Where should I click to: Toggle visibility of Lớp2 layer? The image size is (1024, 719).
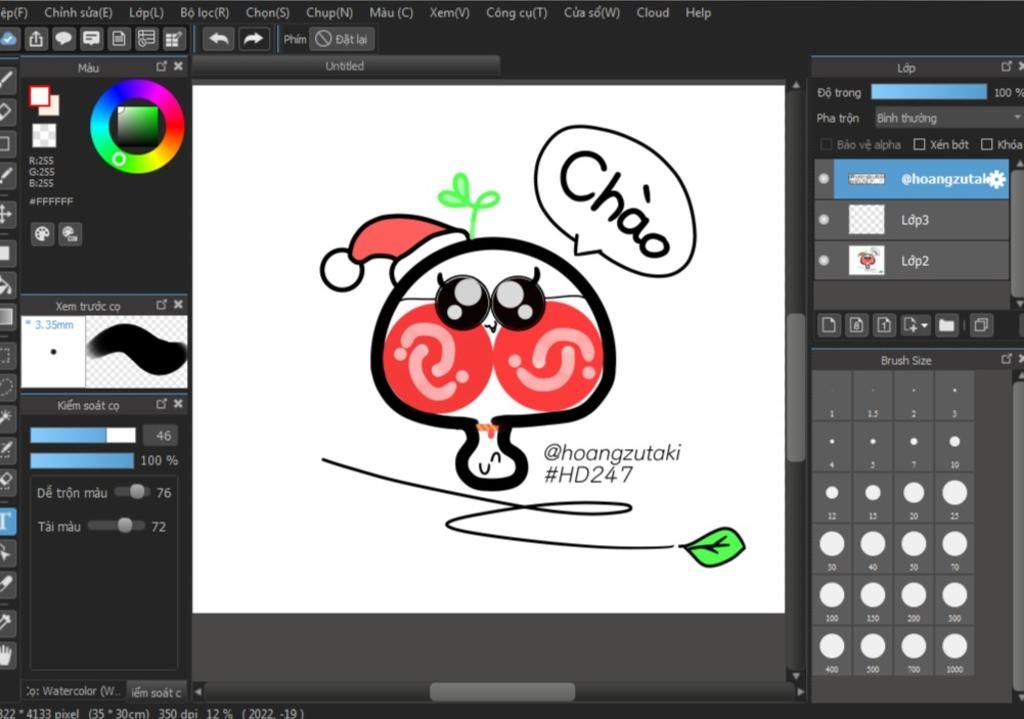point(824,261)
